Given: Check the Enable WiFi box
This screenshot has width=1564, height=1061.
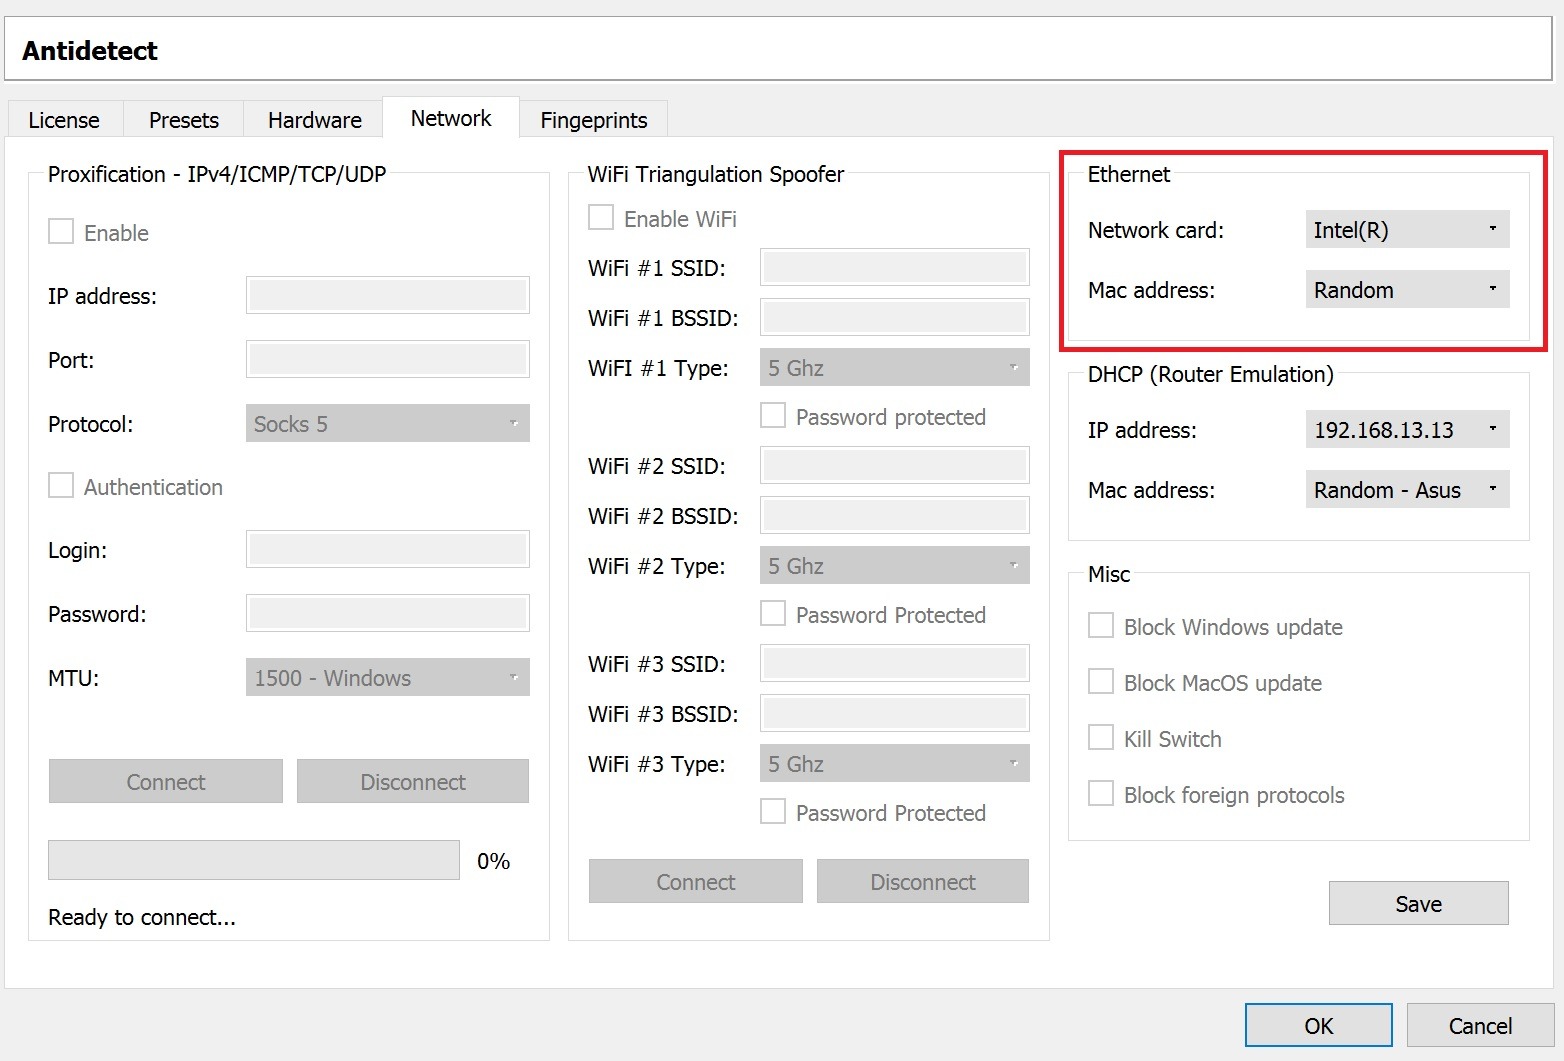Looking at the screenshot, I should [x=601, y=218].
